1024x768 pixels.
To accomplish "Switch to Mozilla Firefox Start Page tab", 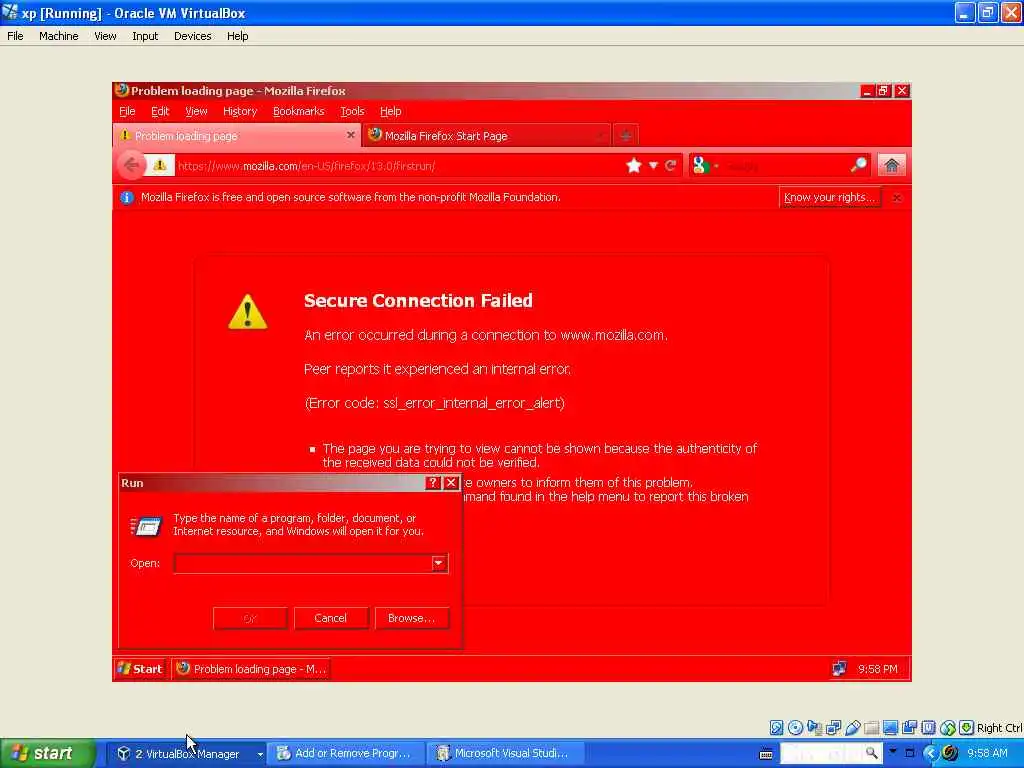I will pos(486,136).
